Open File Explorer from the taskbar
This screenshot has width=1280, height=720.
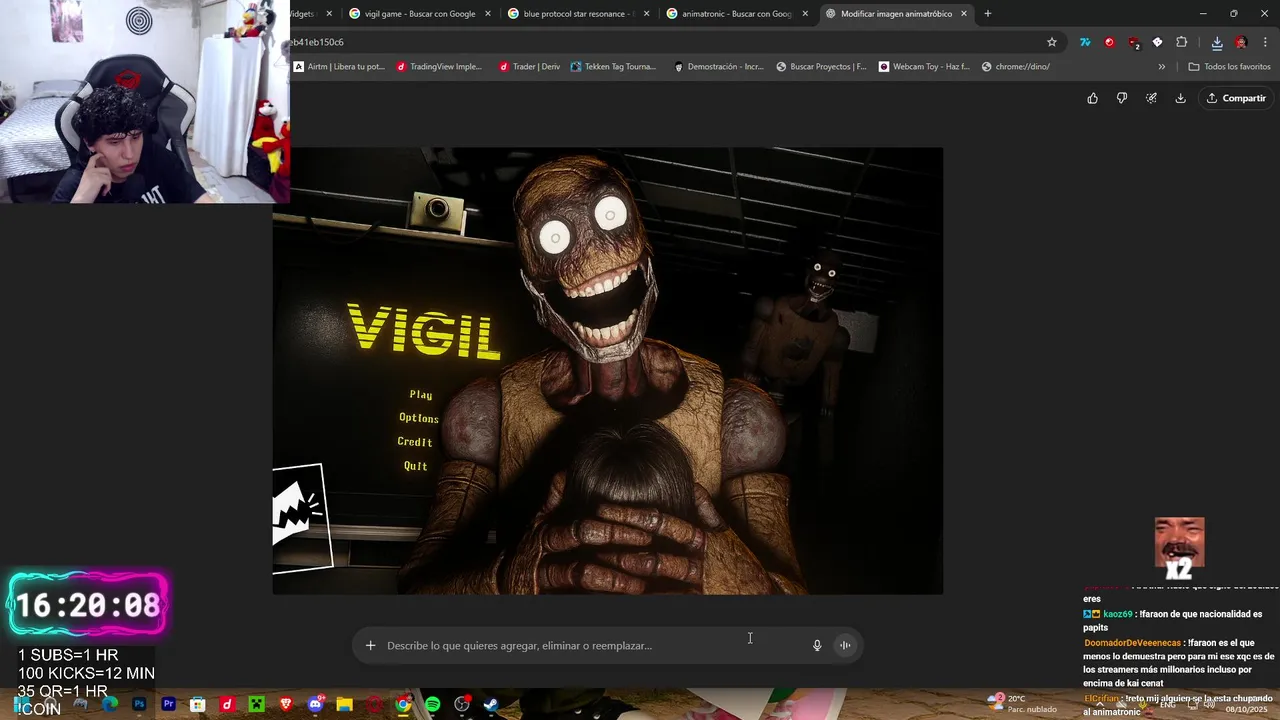(345, 704)
